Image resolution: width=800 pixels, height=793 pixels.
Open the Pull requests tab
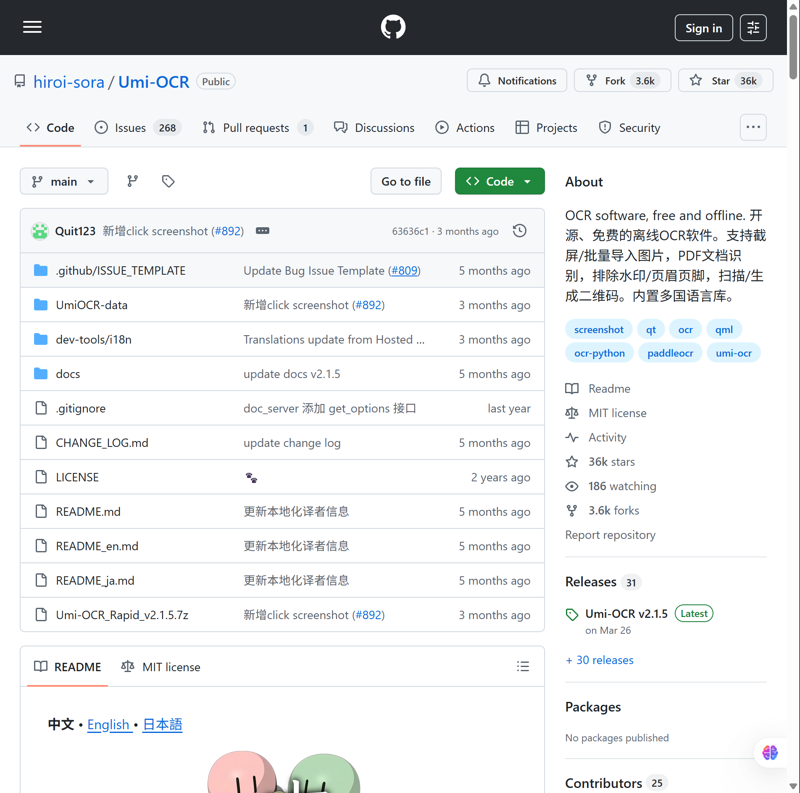click(x=258, y=128)
